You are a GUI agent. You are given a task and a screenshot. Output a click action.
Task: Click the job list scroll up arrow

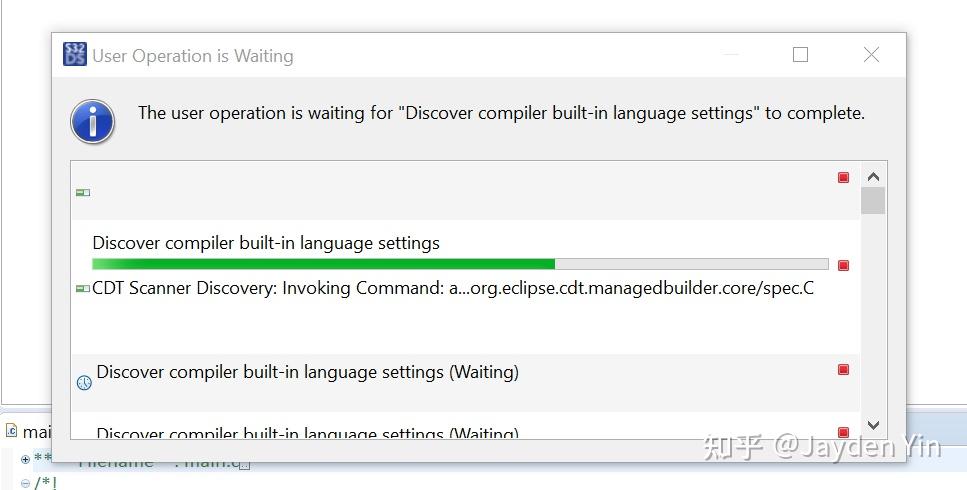click(873, 177)
